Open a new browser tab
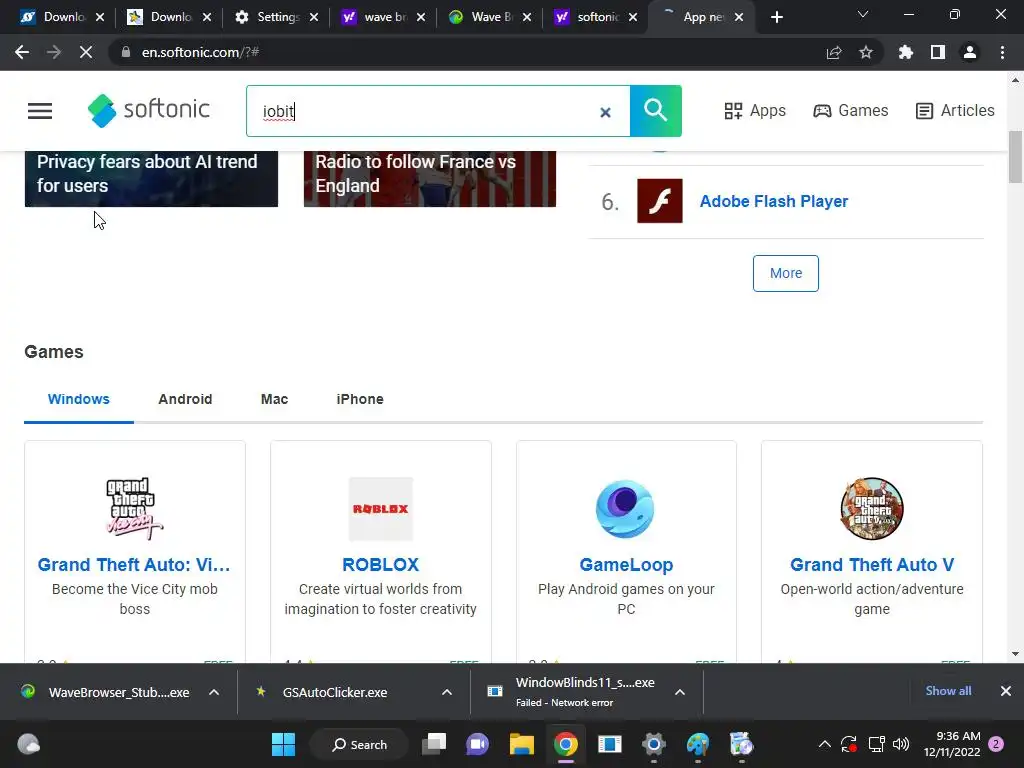The height and width of the screenshot is (768, 1024). pyautogui.click(x=776, y=17)
